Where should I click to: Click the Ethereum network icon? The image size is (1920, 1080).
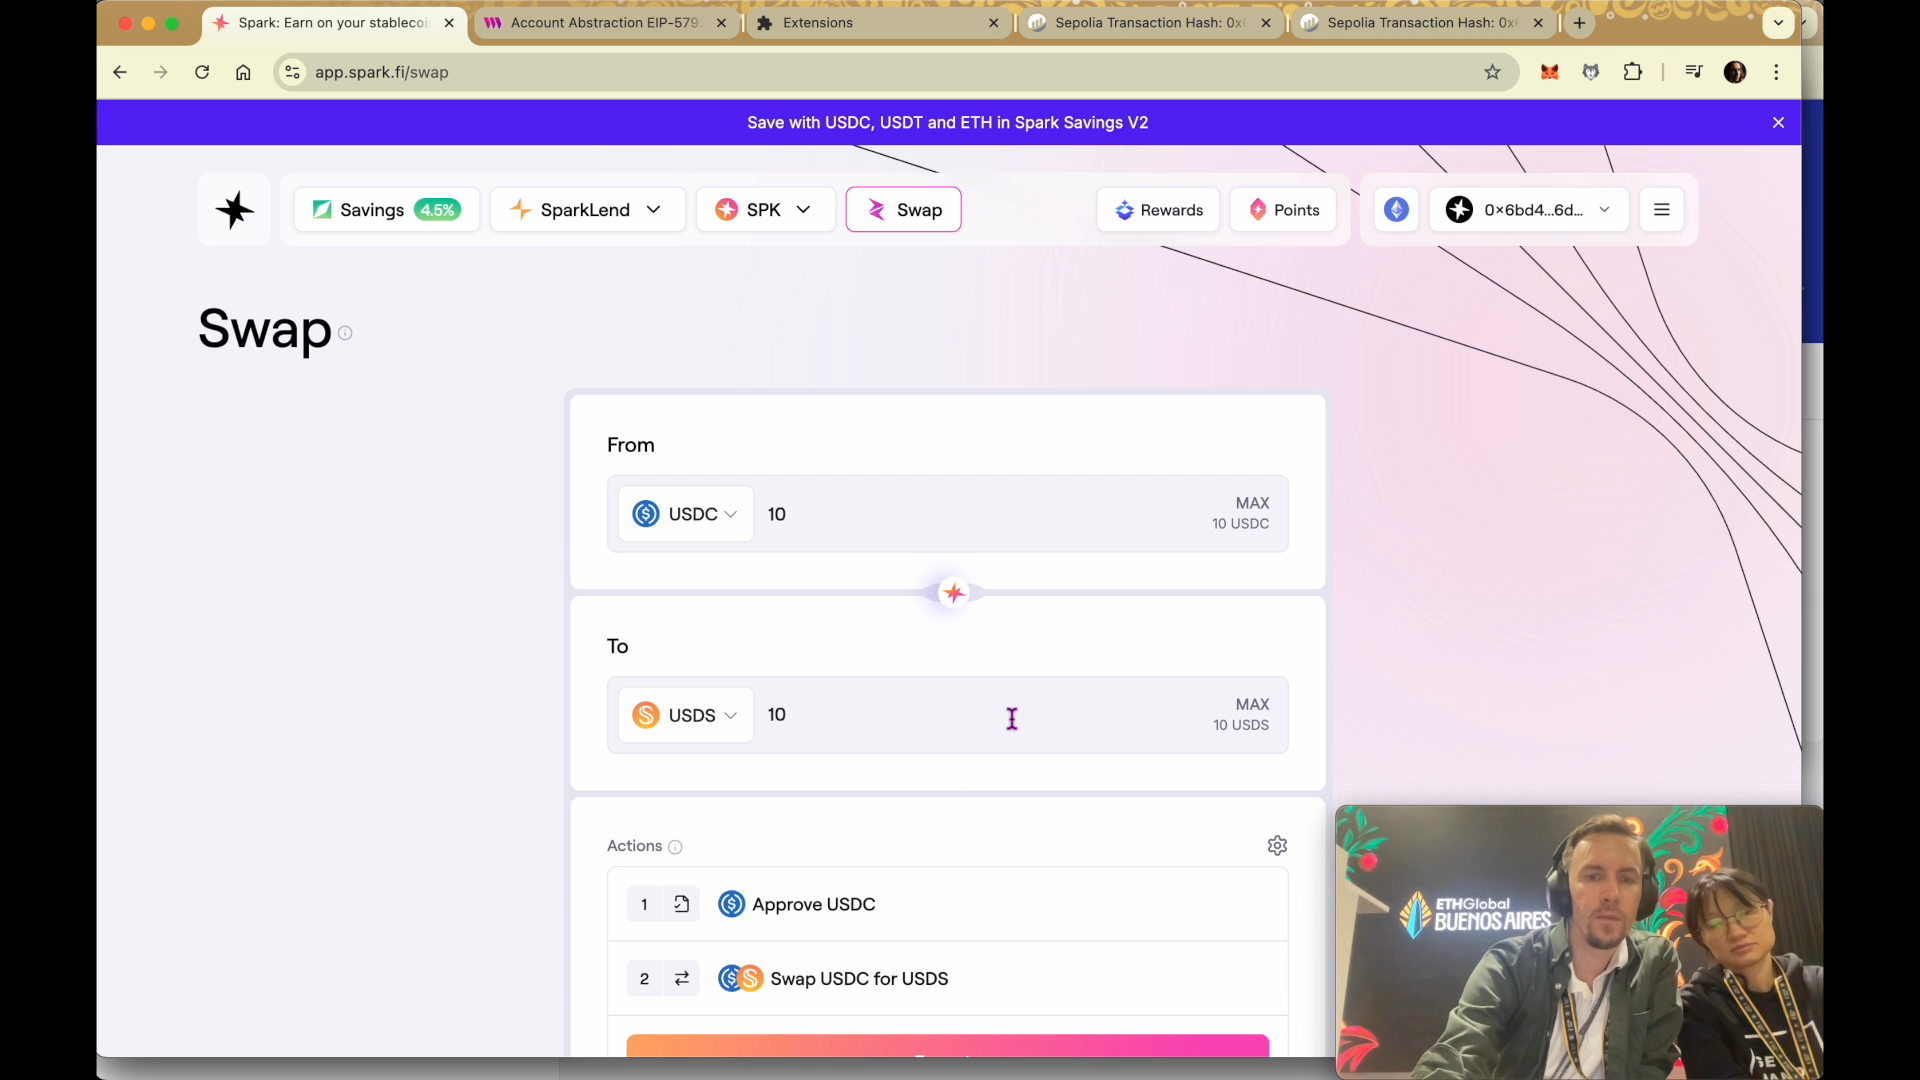[1396, 209]
